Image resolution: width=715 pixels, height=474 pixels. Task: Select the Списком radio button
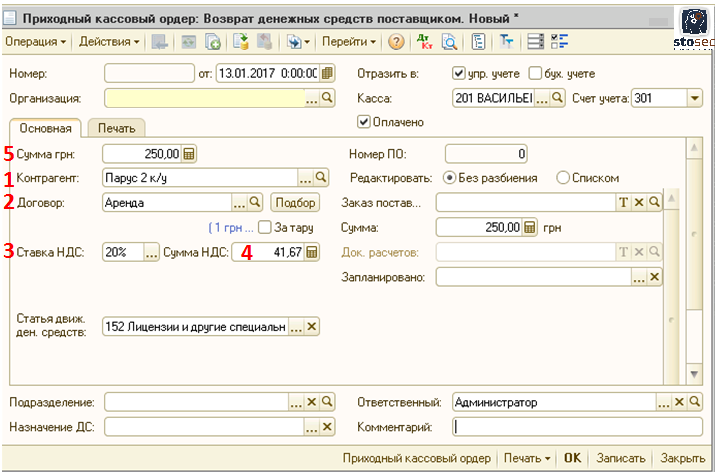563,178
